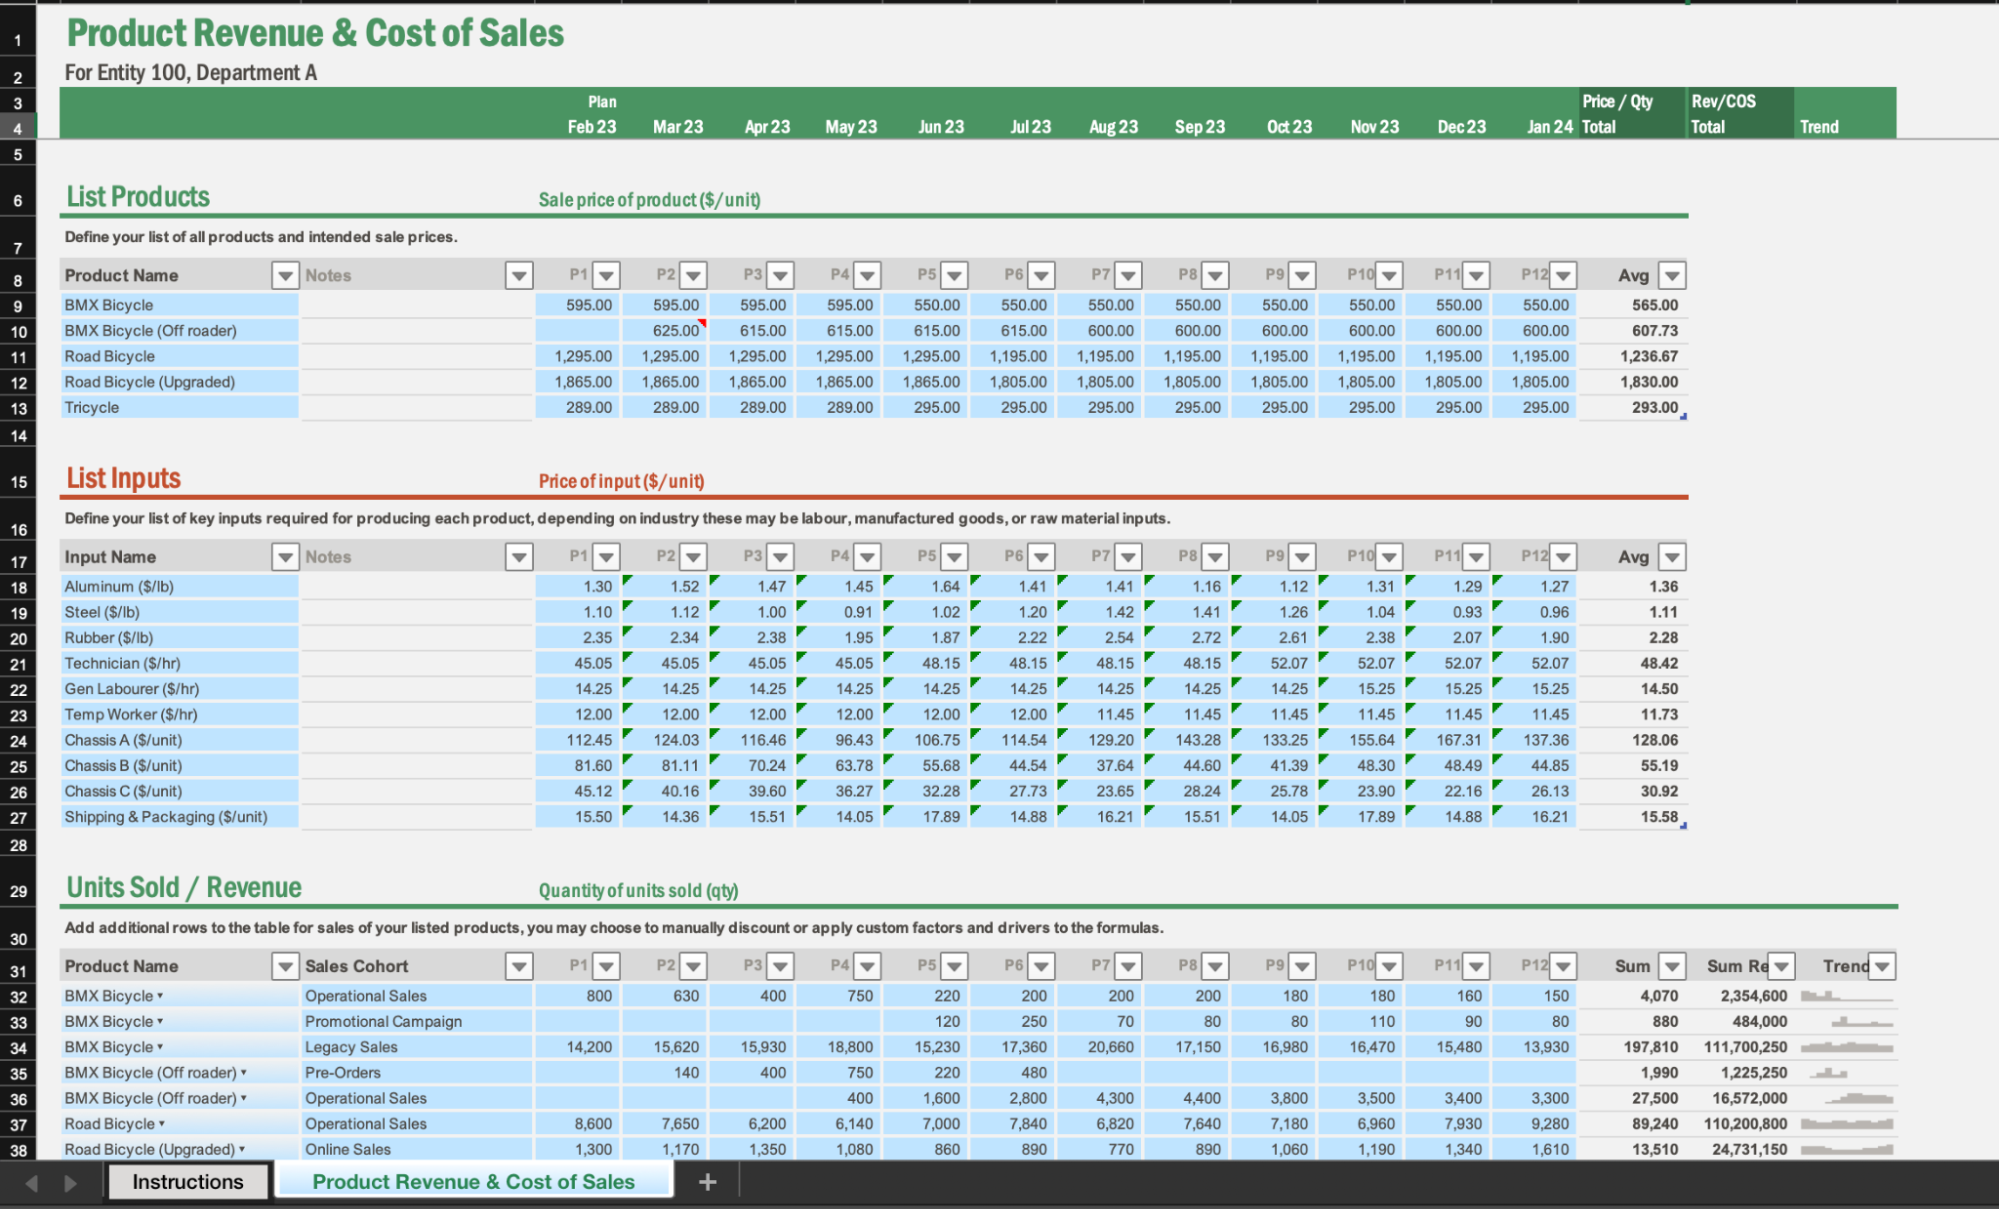Click the Notes filter icon in List Inputs

[519, 556]
